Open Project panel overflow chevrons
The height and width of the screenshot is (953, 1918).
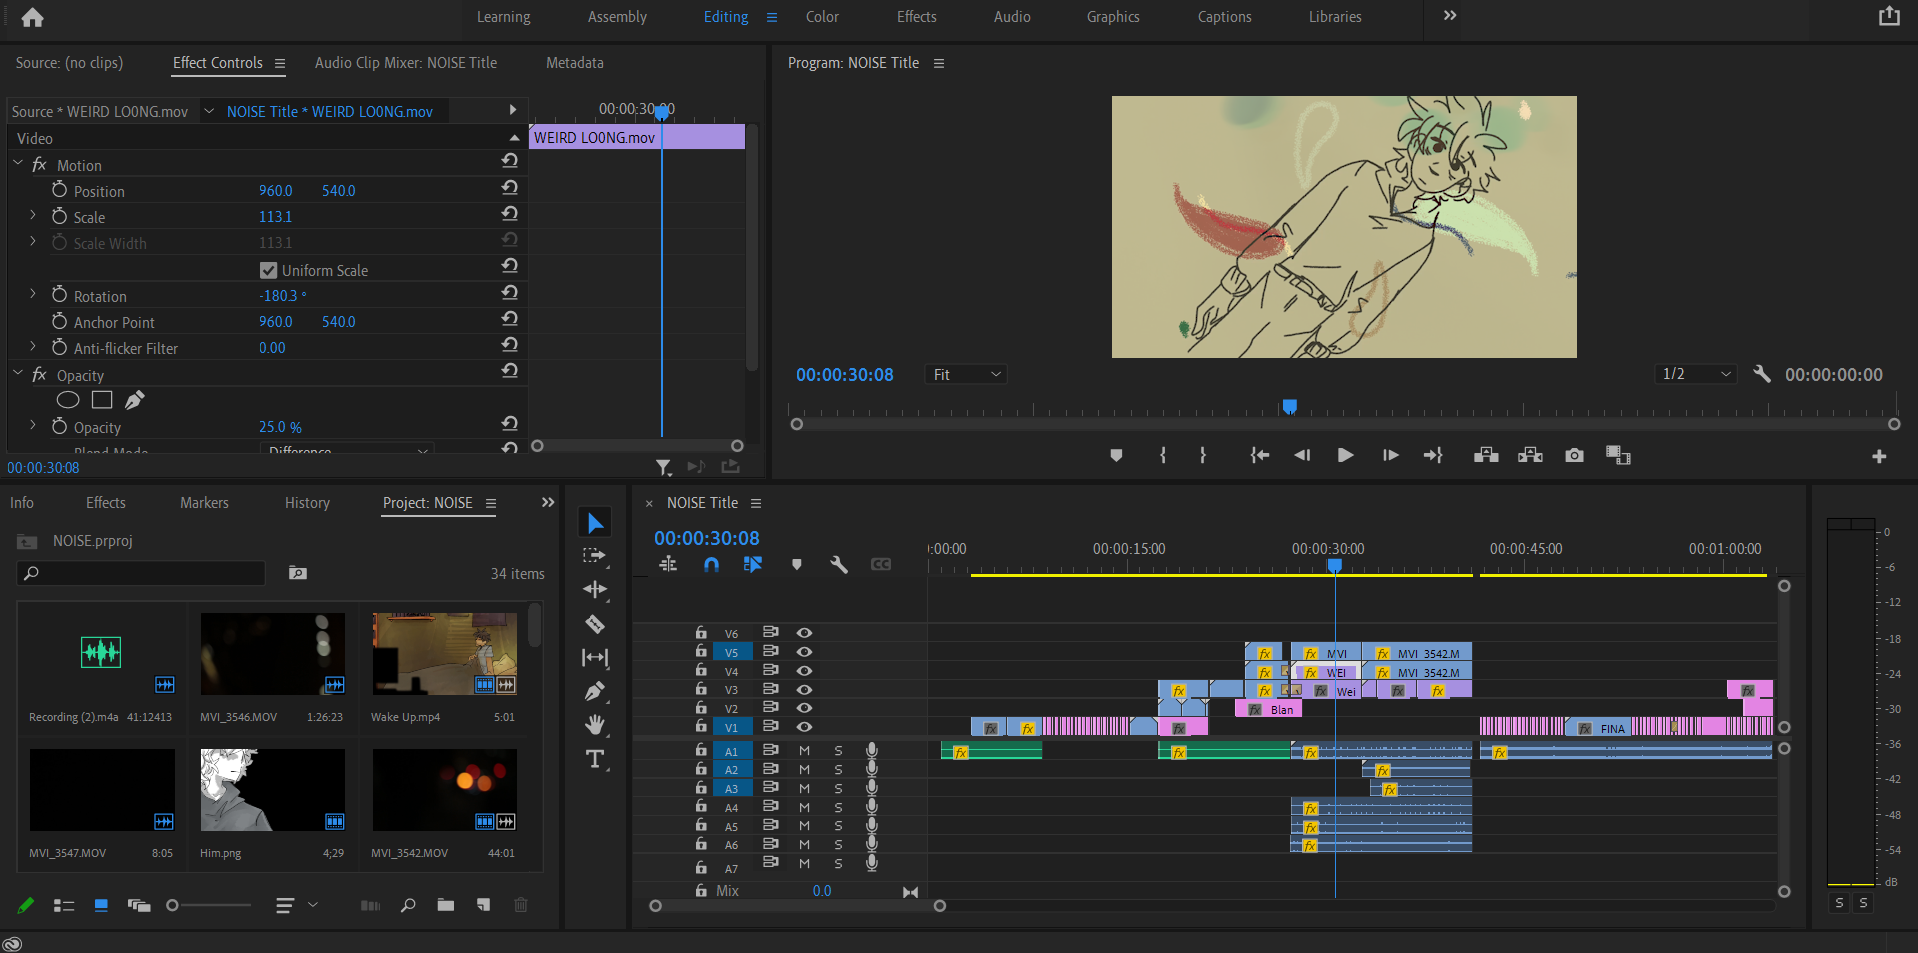coord(548,502)
